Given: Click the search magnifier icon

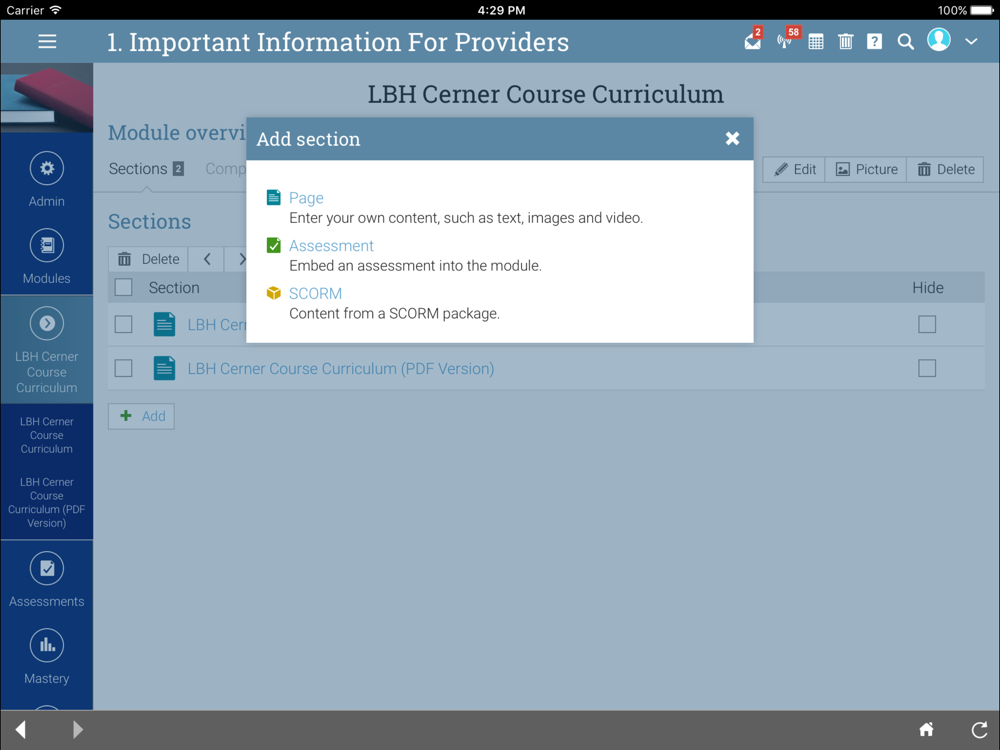Looking at the screenshot, I should coord(905,42).
